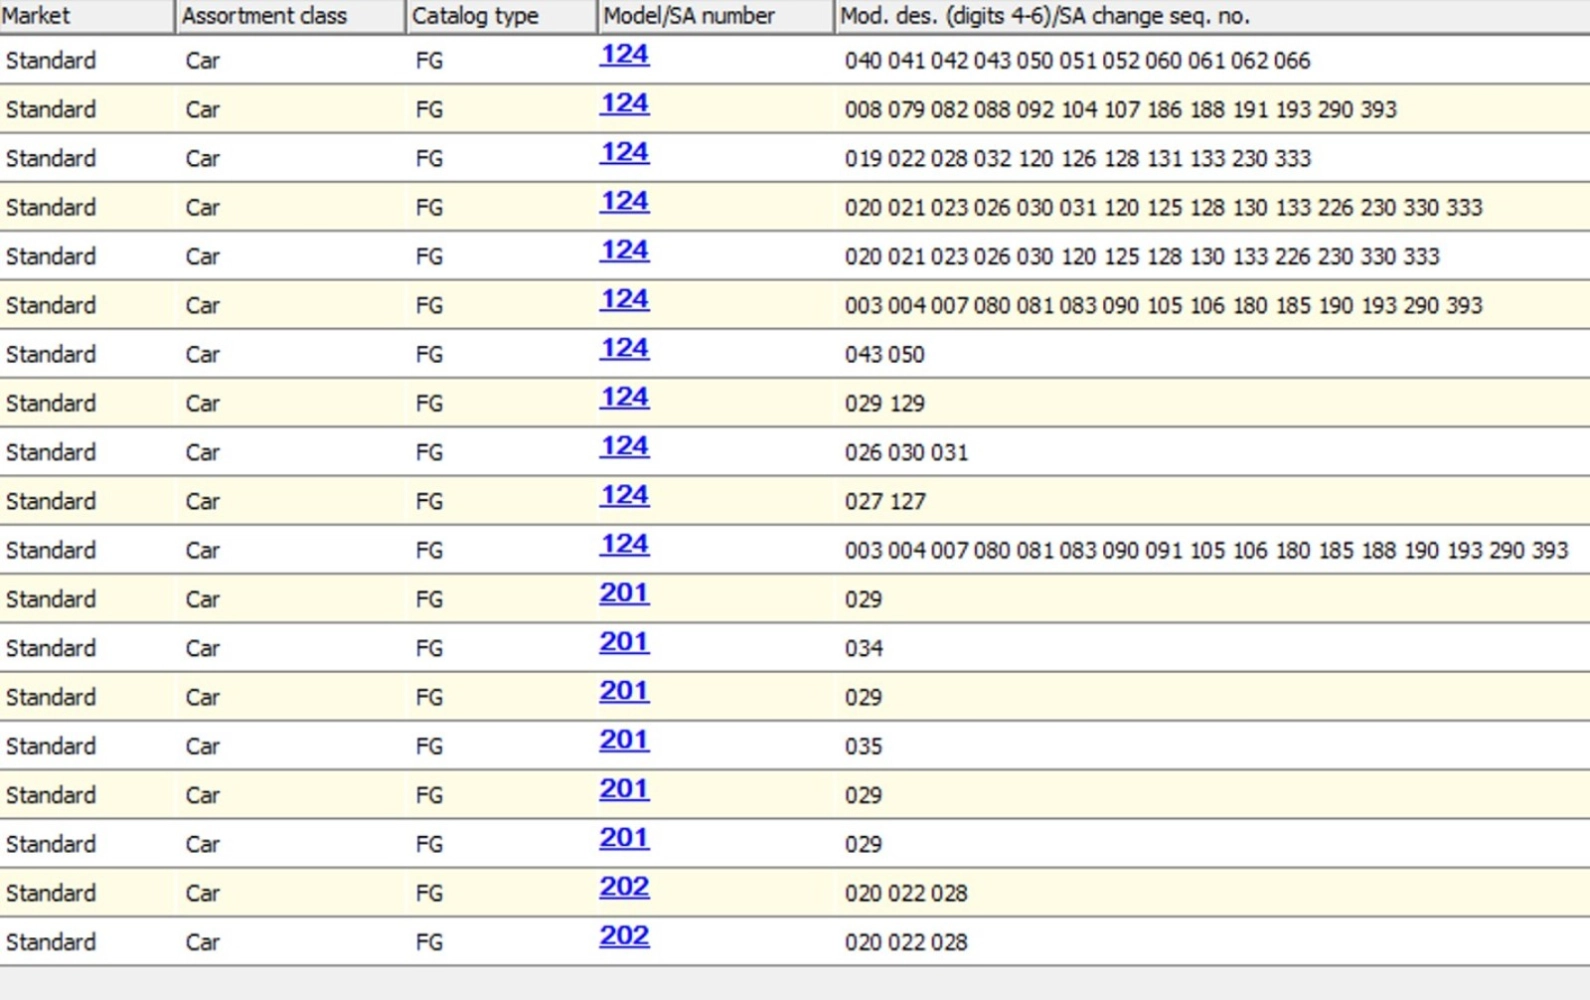Click the Model/SA number column header
The image size is (1590, 1000).
716,16
